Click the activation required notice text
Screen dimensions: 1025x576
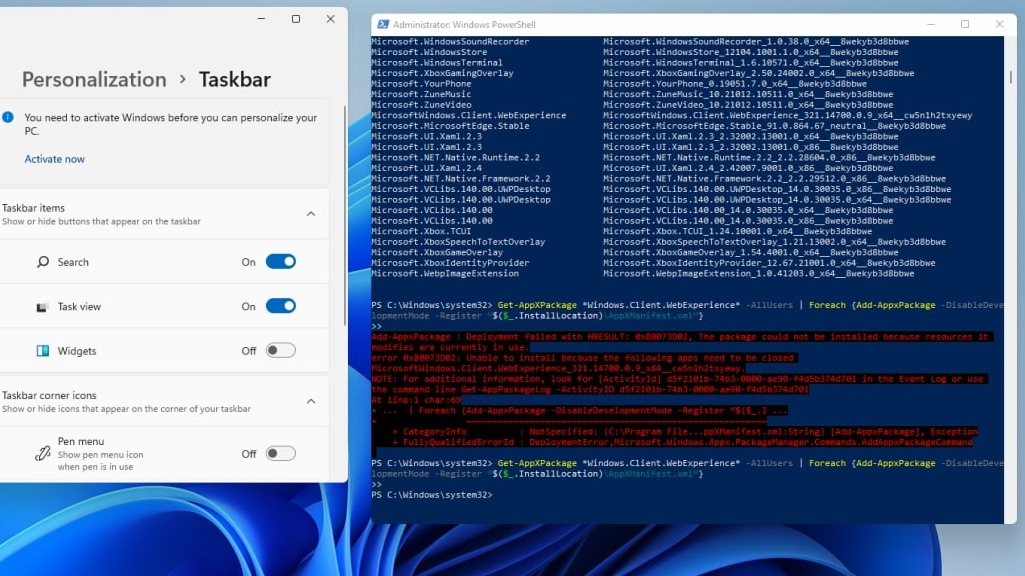(171, 124)
